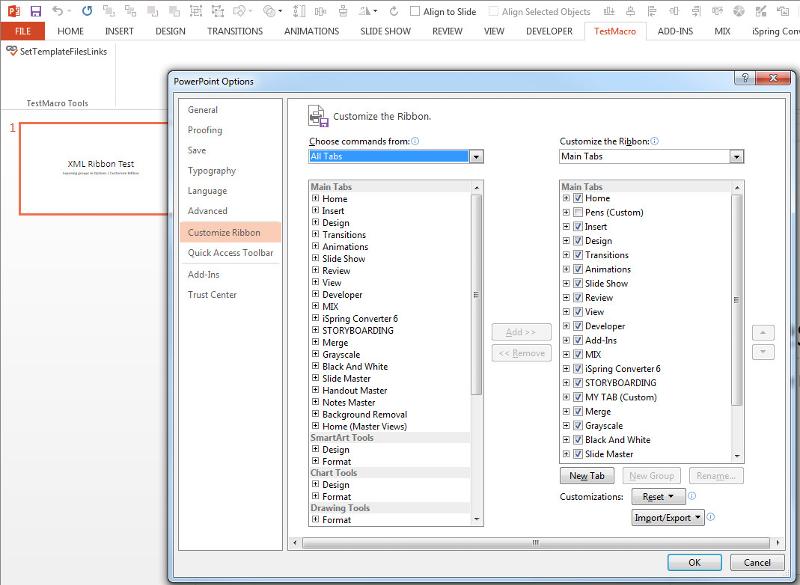Enable the Align to Slide checkbox

pos(417,9)
